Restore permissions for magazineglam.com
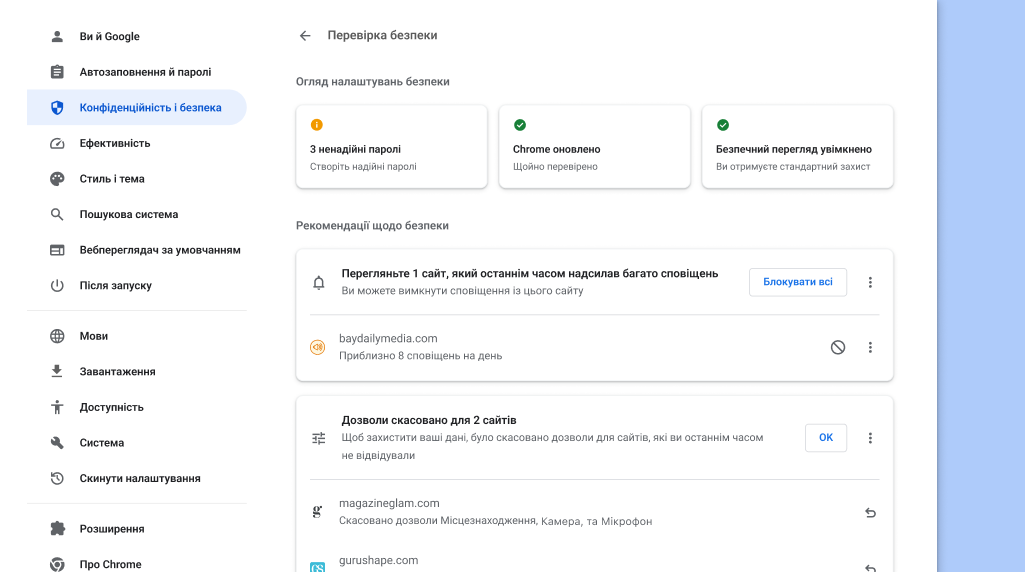 [x=870, y=513]
